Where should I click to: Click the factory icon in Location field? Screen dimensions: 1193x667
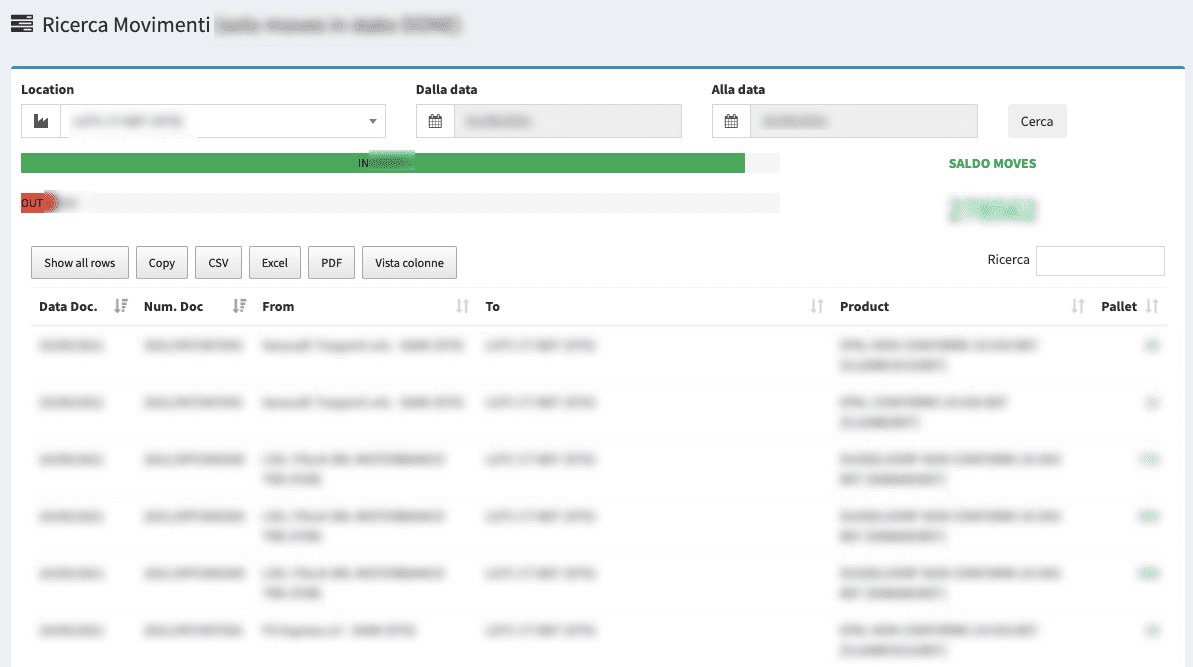(x=41, y=121)
